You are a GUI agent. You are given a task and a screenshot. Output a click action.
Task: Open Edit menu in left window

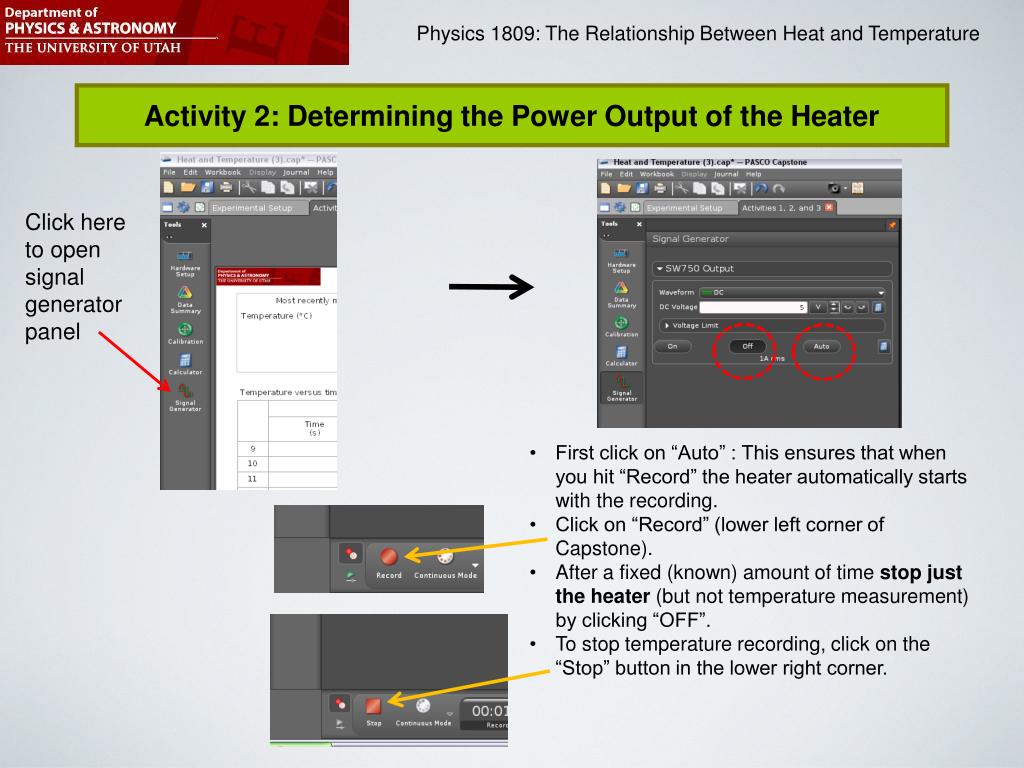pos(190,172)
